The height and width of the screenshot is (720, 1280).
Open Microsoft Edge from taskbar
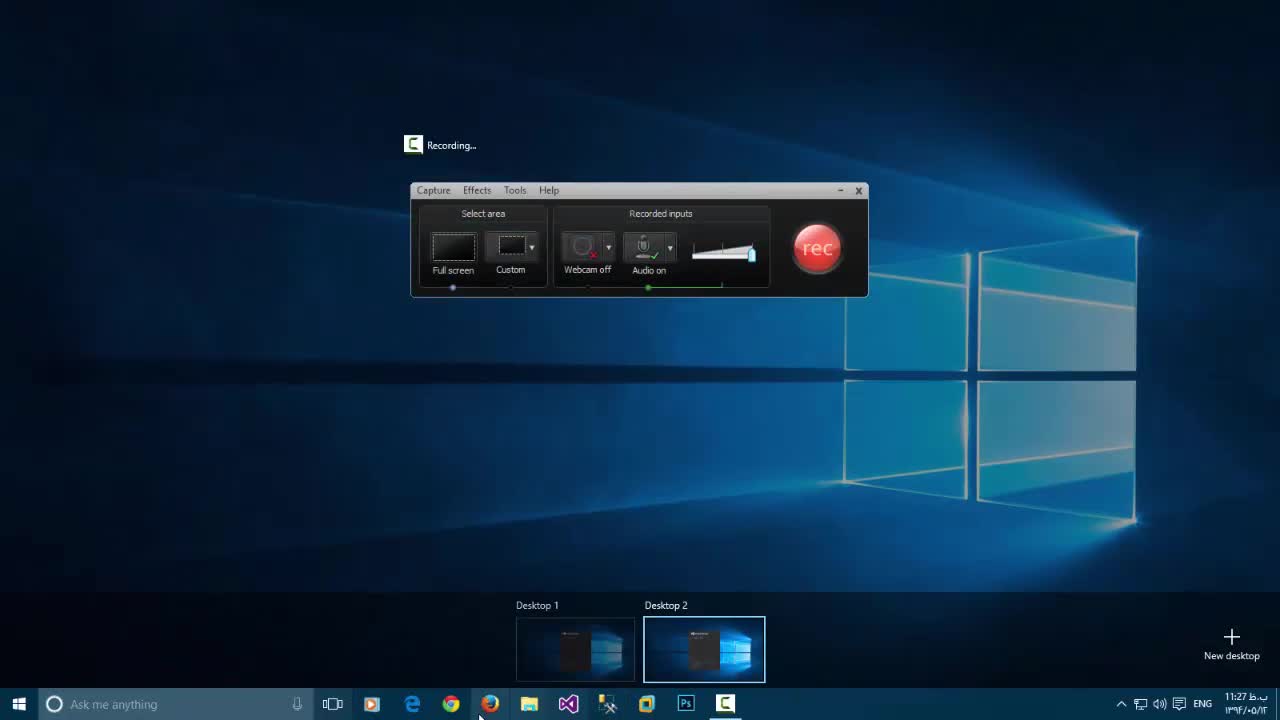tap(412, 704)
